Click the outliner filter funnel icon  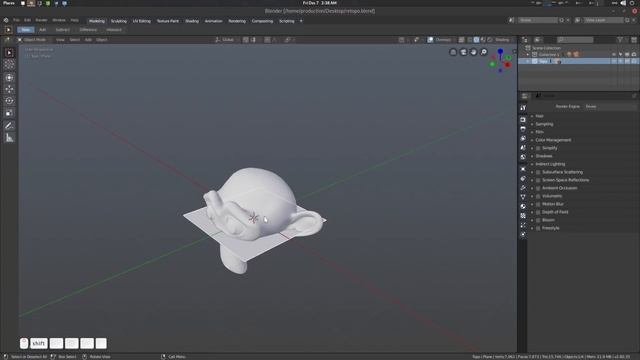[620, 40]
